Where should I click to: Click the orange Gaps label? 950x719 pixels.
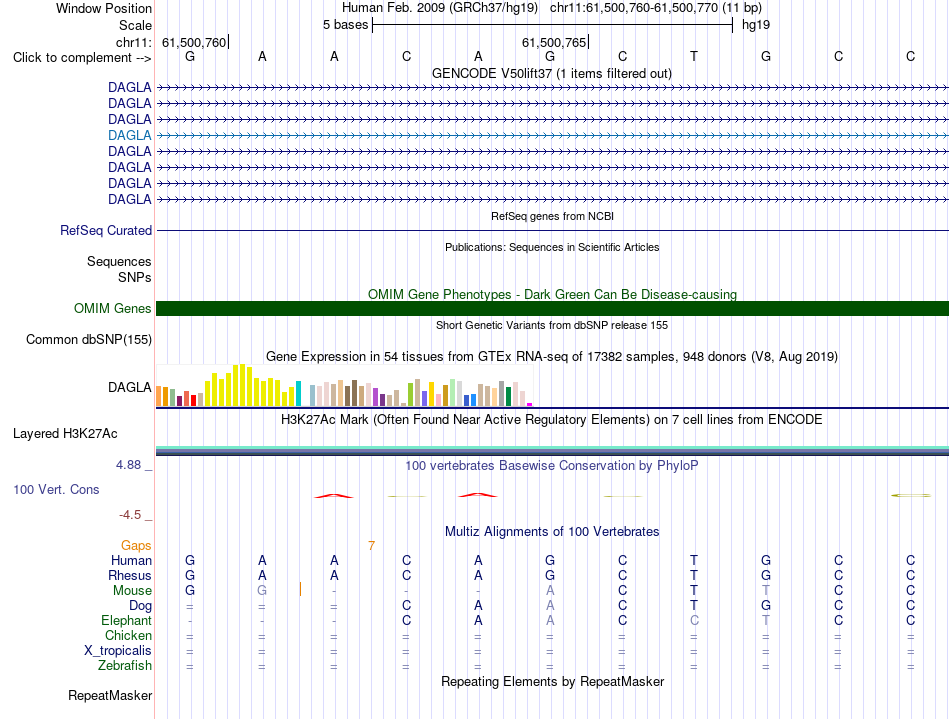(x=136, y=546)
